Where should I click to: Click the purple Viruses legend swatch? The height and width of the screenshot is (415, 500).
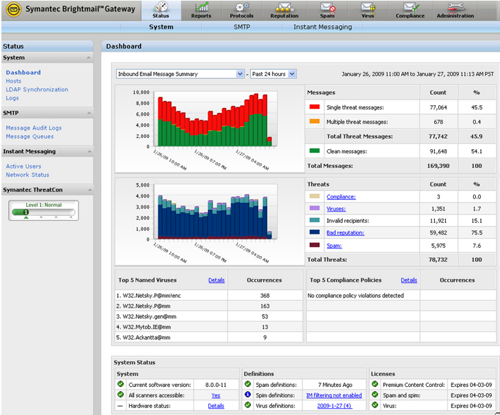point(314,208)
